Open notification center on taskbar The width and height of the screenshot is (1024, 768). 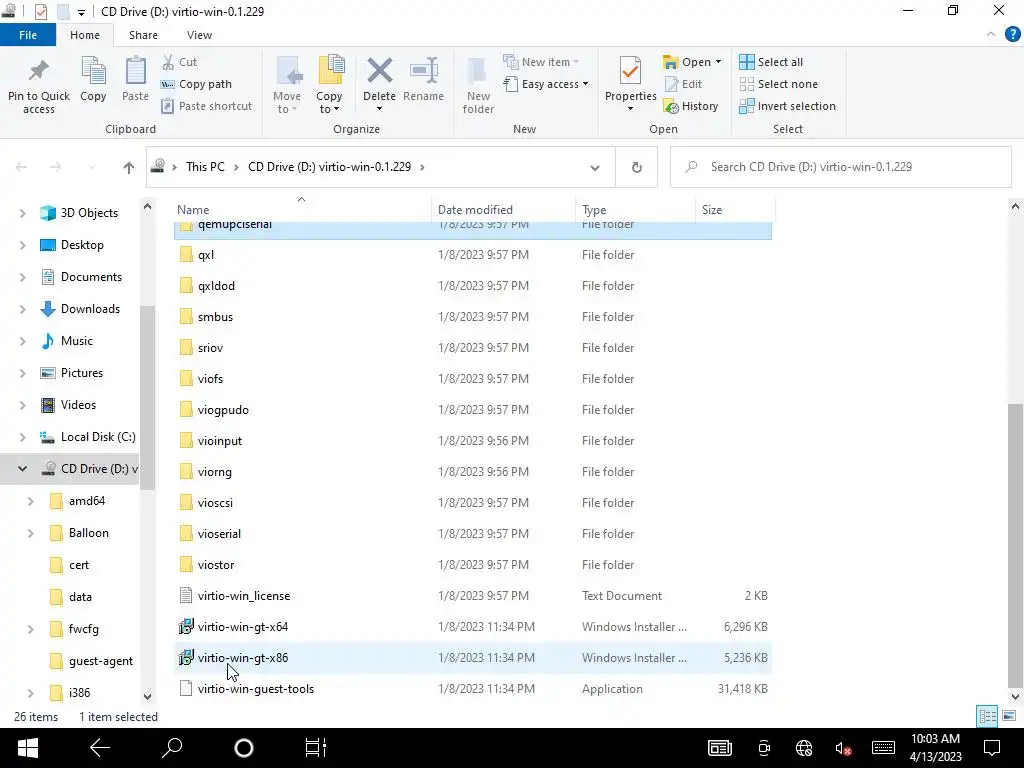pyautogui.click(x=992, y=748)
